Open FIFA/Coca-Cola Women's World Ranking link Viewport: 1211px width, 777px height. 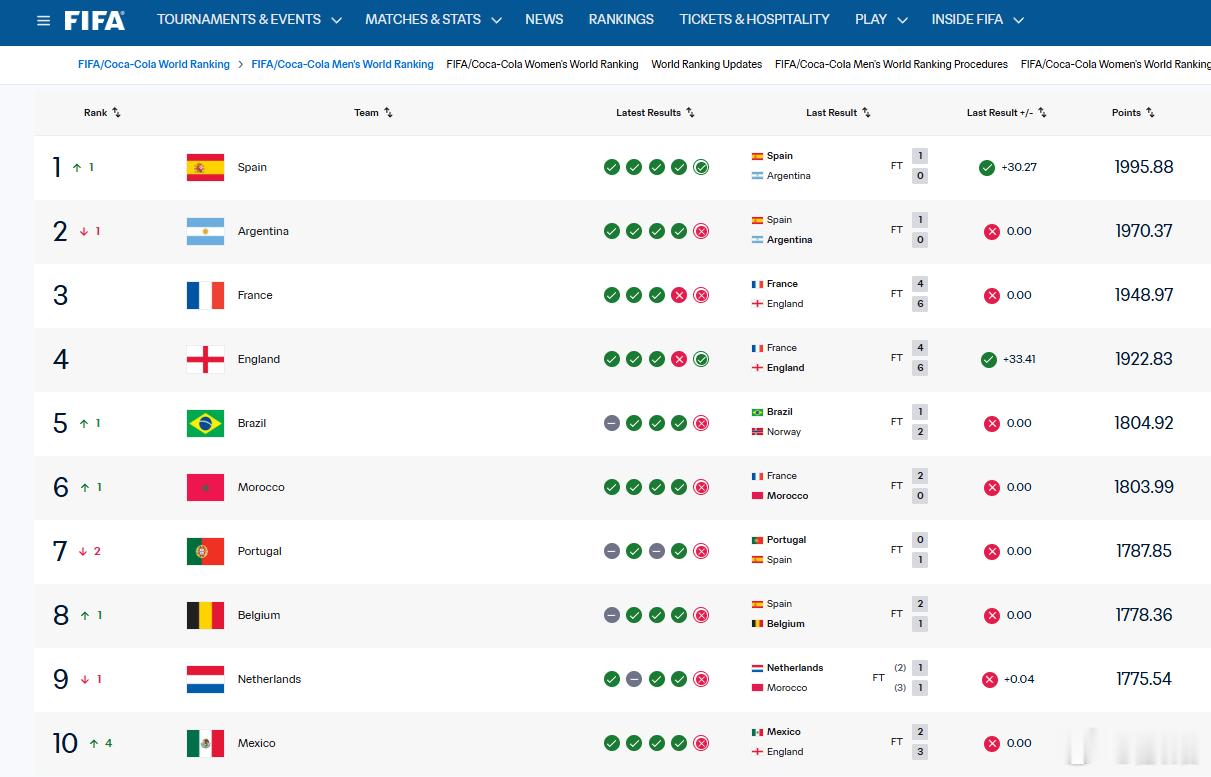click(542, 64)
